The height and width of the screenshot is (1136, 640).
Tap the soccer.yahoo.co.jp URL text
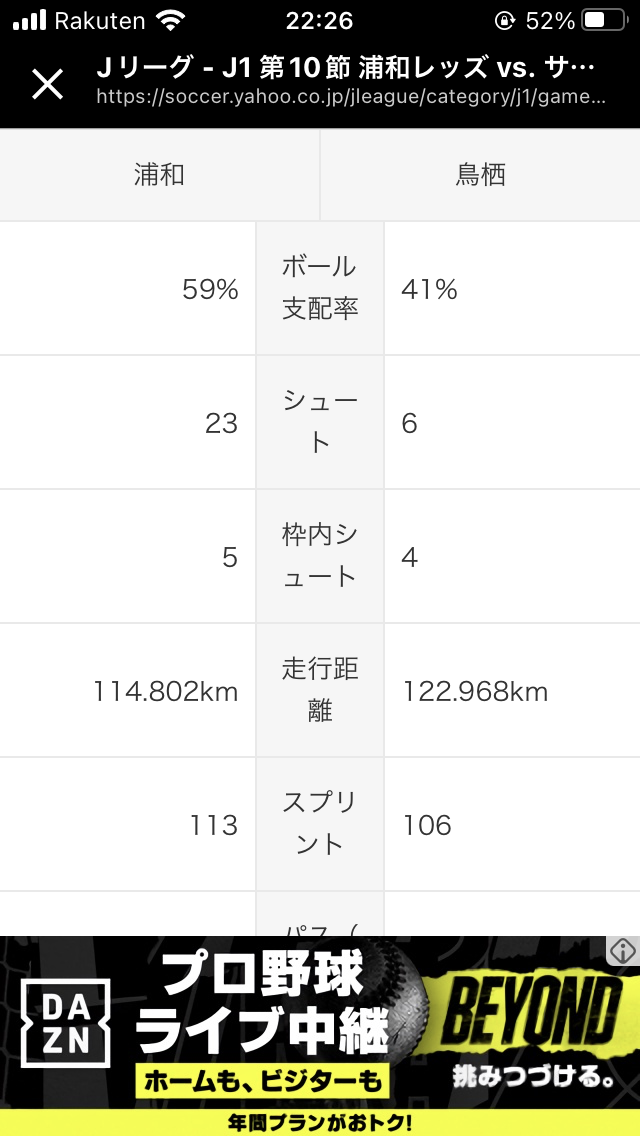351,98
